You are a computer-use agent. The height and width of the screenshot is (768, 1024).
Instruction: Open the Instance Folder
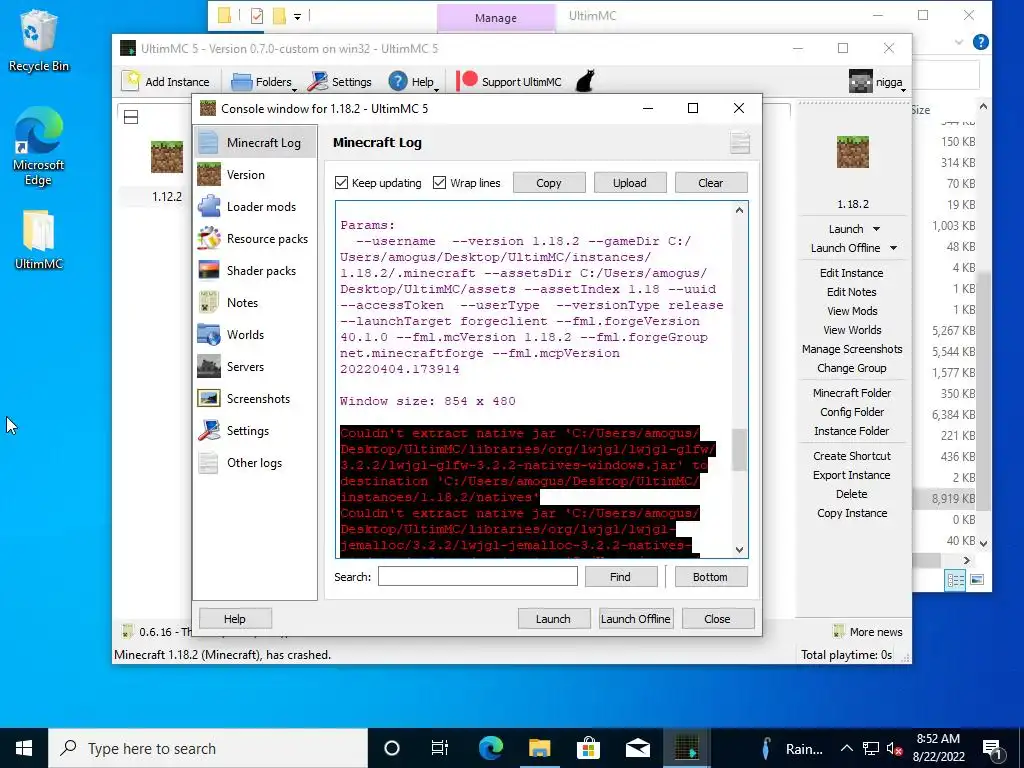[x=852, y=430]
